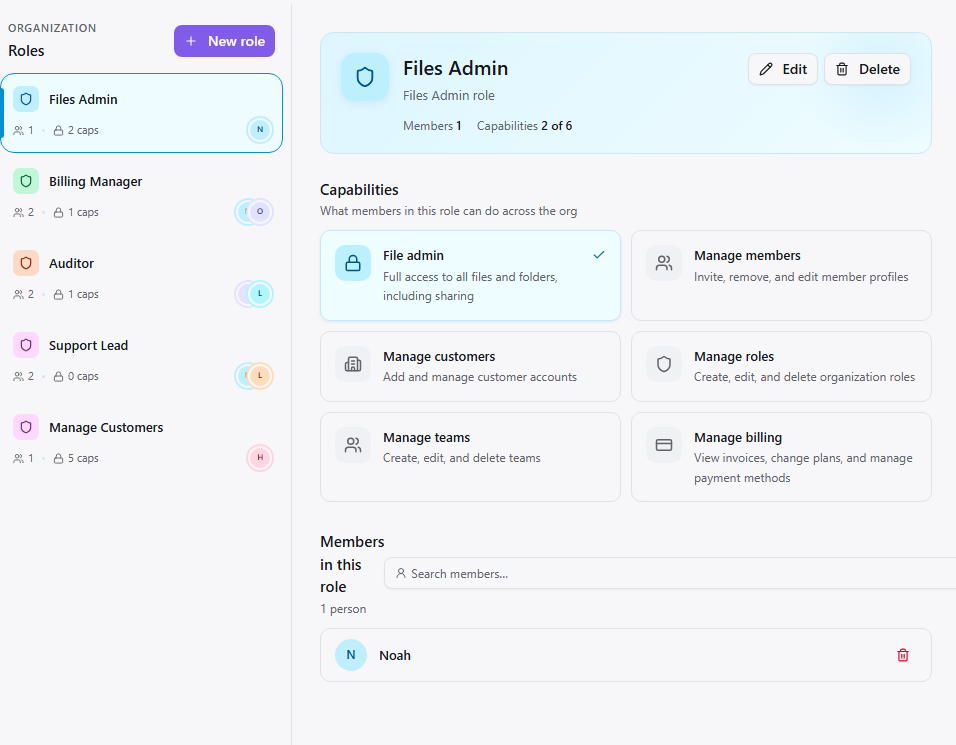Select the Auditor role

pyautogui.click(x=141, y=277)
